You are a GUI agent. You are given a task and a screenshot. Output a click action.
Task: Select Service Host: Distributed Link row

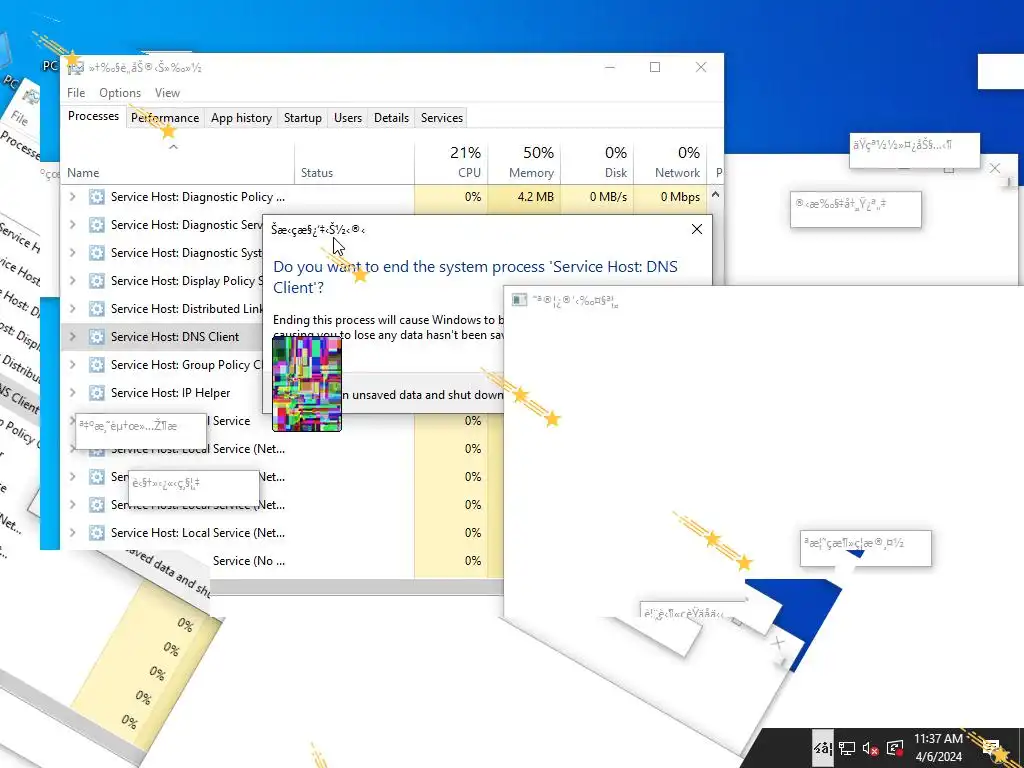[x=162, y=309]
